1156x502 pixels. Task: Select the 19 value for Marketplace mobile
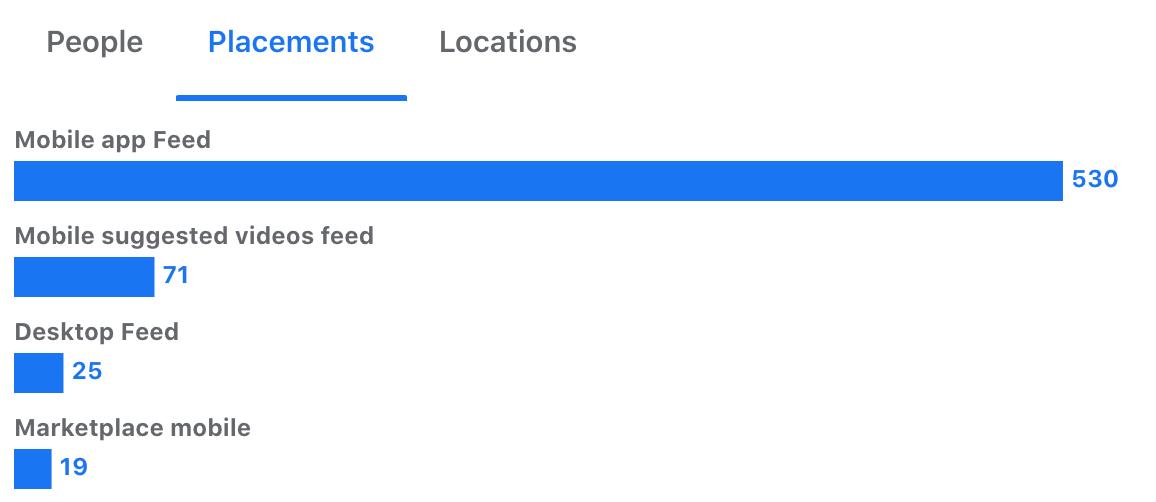pos(74,467)
